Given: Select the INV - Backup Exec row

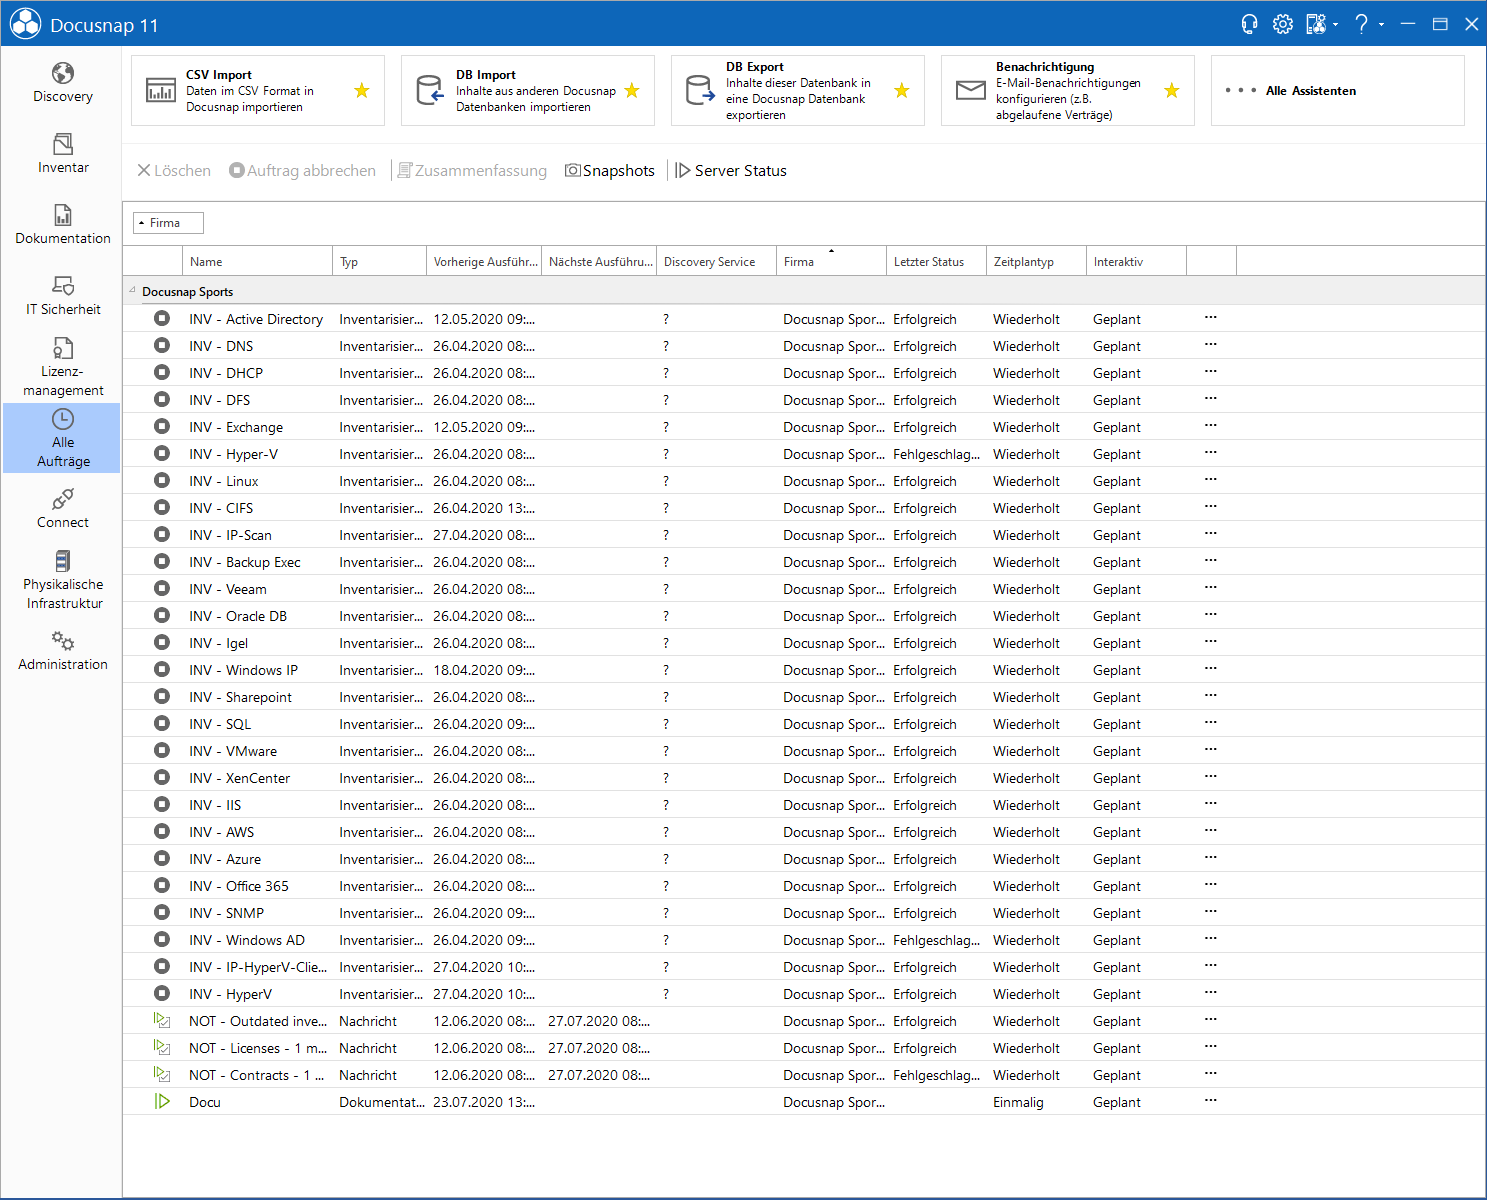Looking at the screenshot, I should (x=804, y=562).
